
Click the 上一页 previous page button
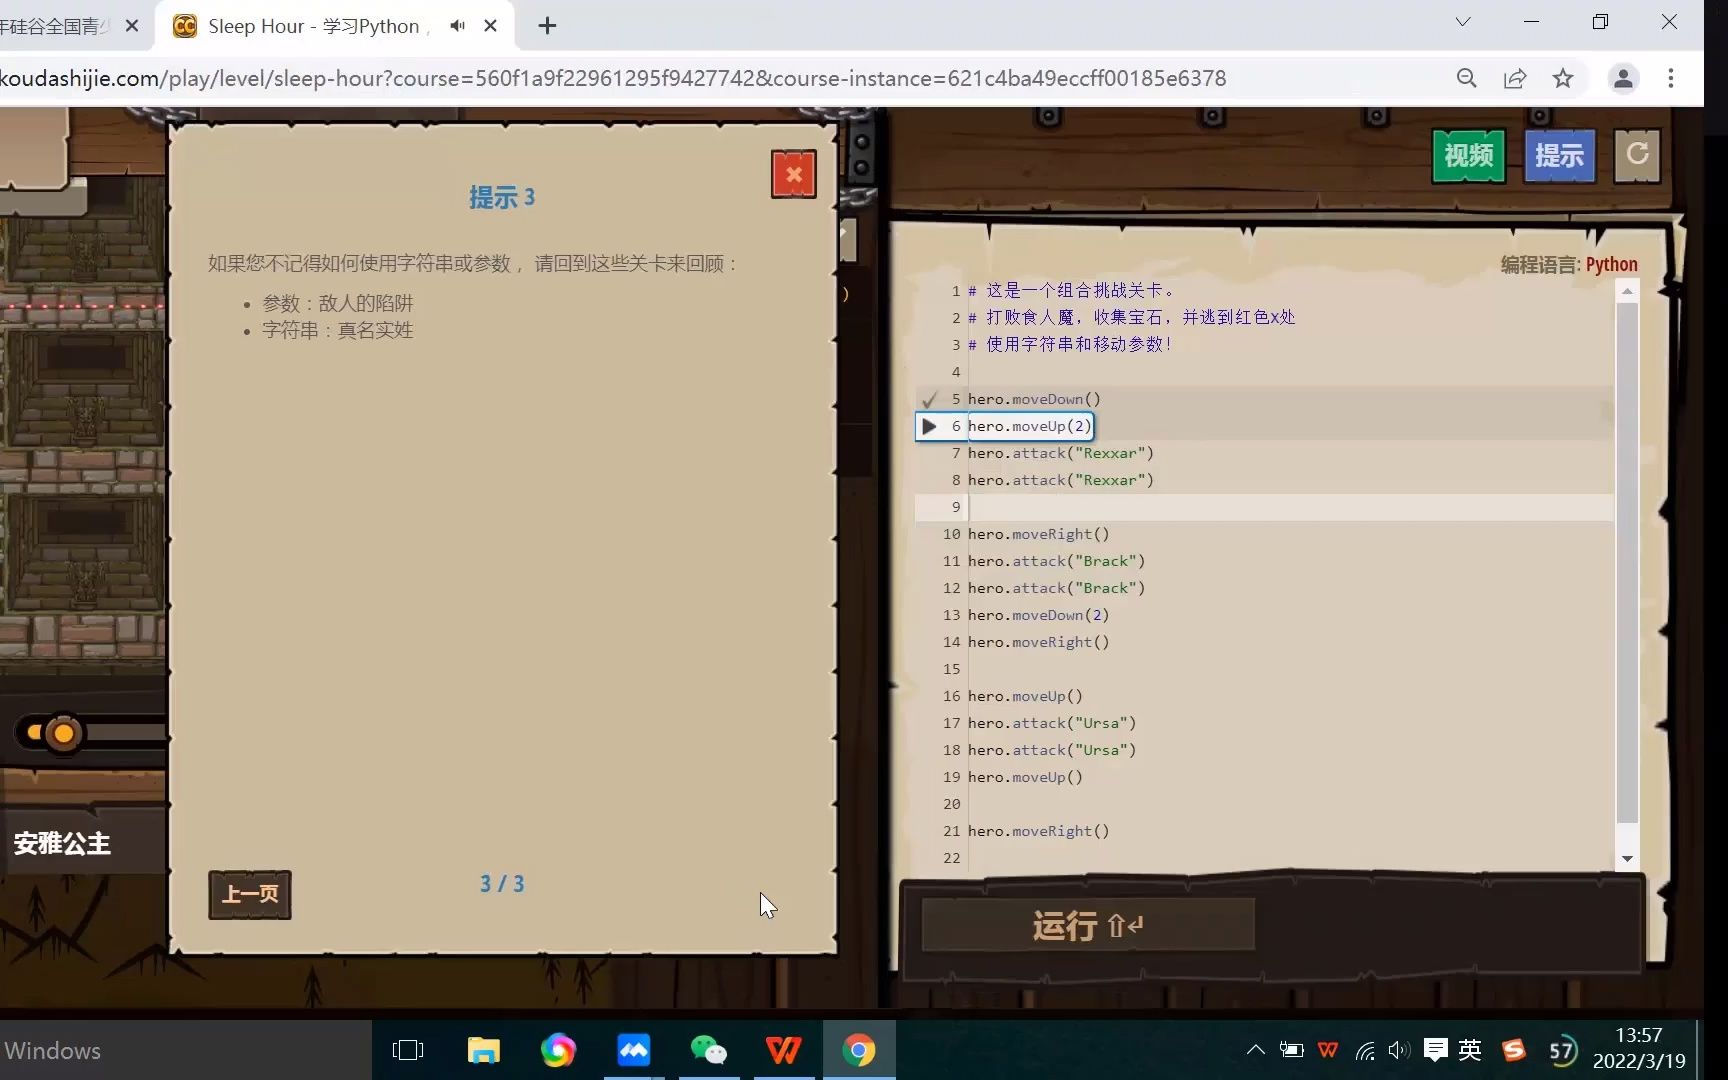click(x=250, y=894)
